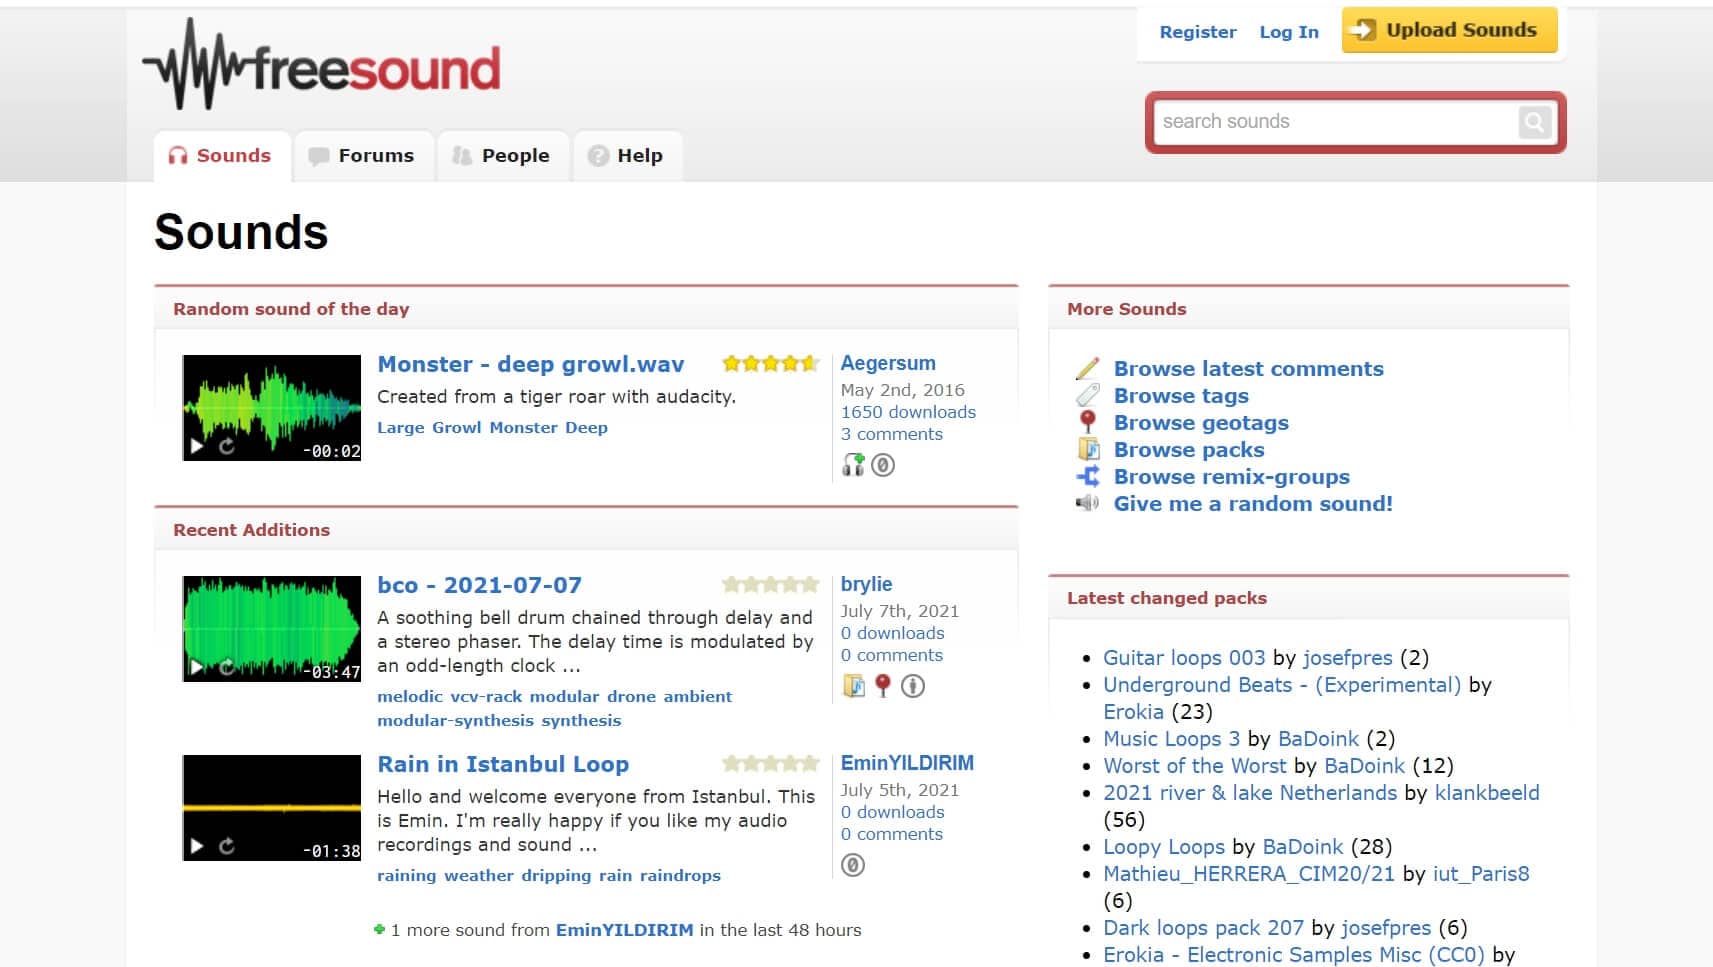Open Underground Beats - (Experimental) pack
Screen dimensions: 1713x967
click(x=1282, y=684)
